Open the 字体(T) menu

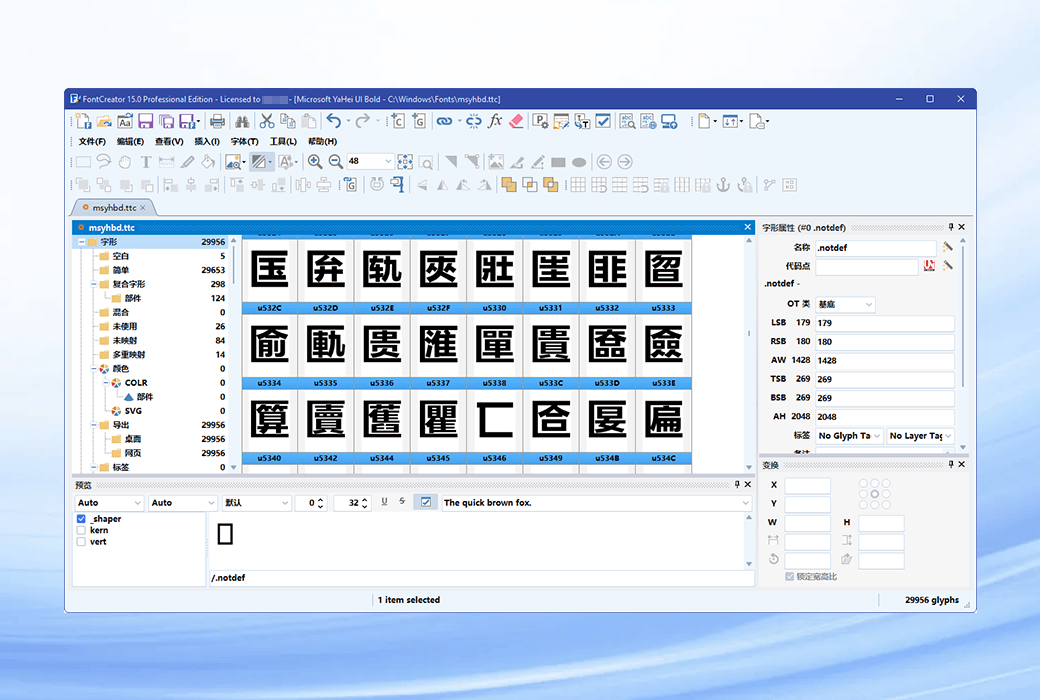click(244, 141)
